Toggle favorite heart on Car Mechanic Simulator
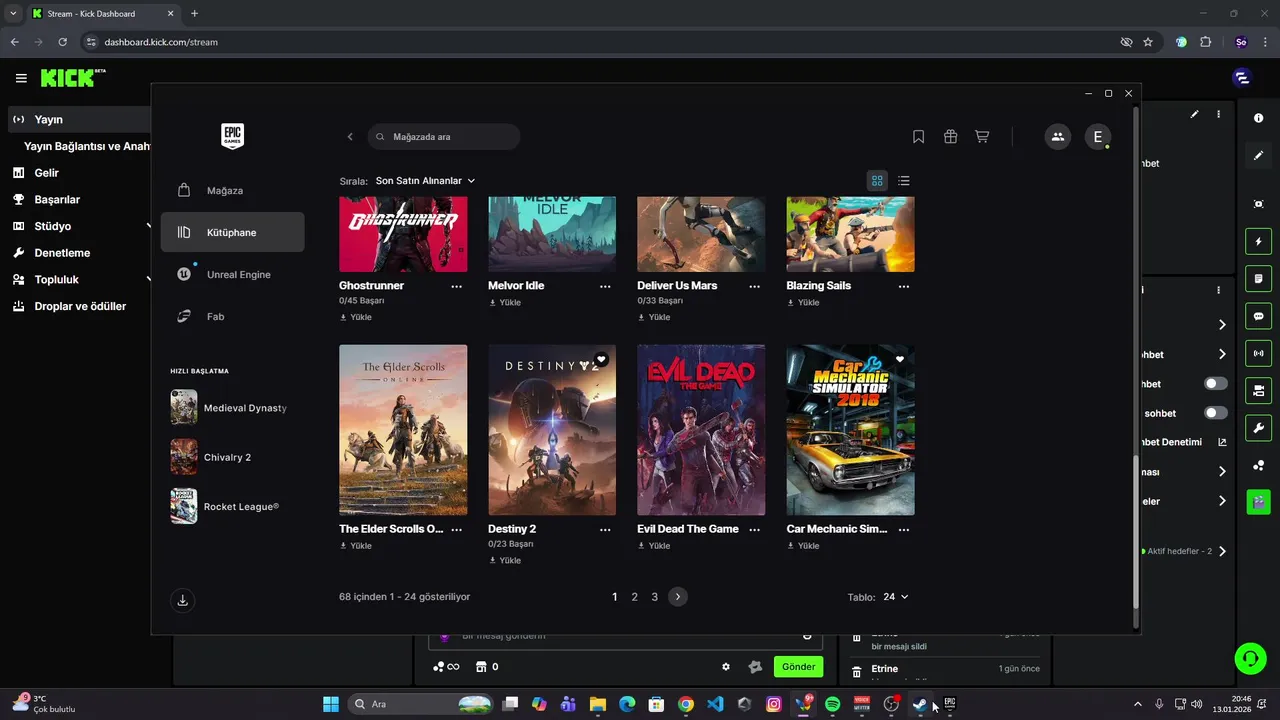Image resolution: width=1280 pixels, height=720 pixels. [900, 359]
